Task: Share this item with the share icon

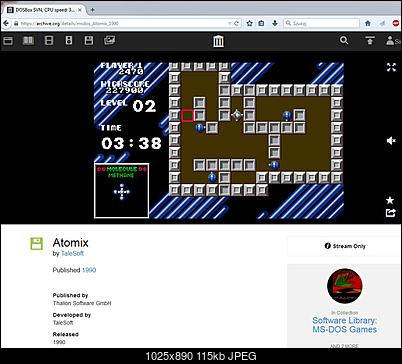Action: coord(390,213)
